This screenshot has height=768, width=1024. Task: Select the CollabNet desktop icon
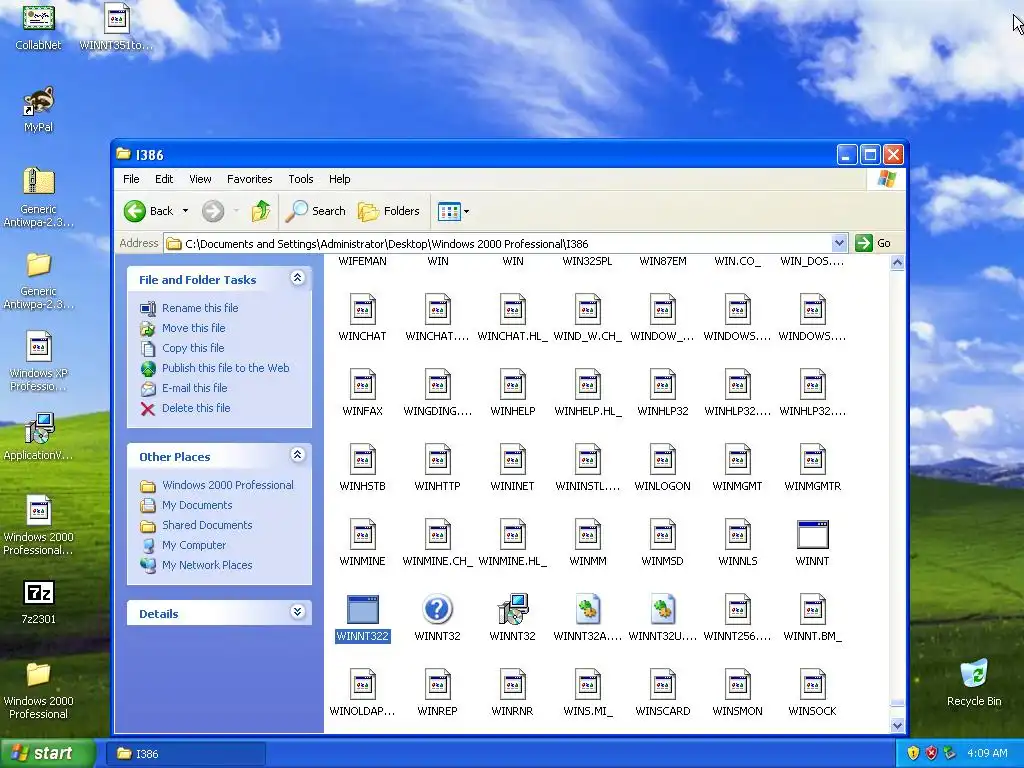39,18
